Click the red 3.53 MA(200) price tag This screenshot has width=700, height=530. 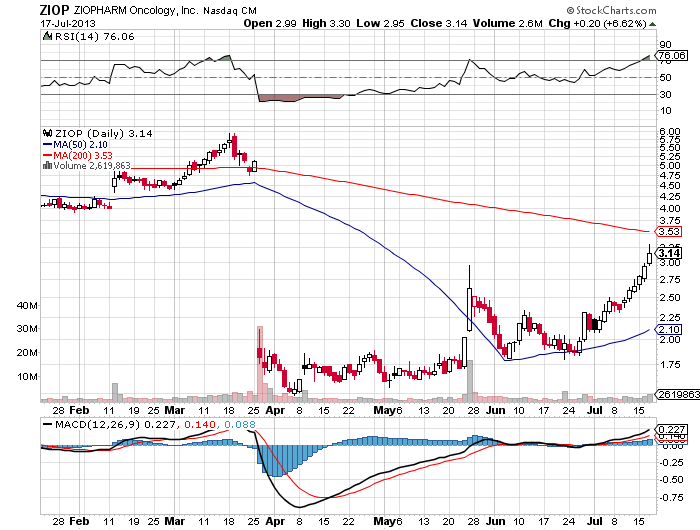click(669, 231)
